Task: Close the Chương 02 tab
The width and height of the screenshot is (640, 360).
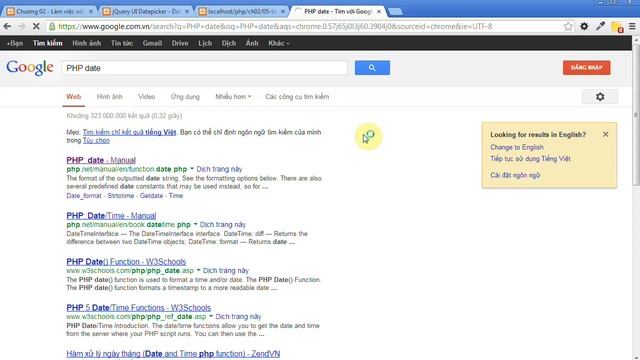Action: [91, 11]
